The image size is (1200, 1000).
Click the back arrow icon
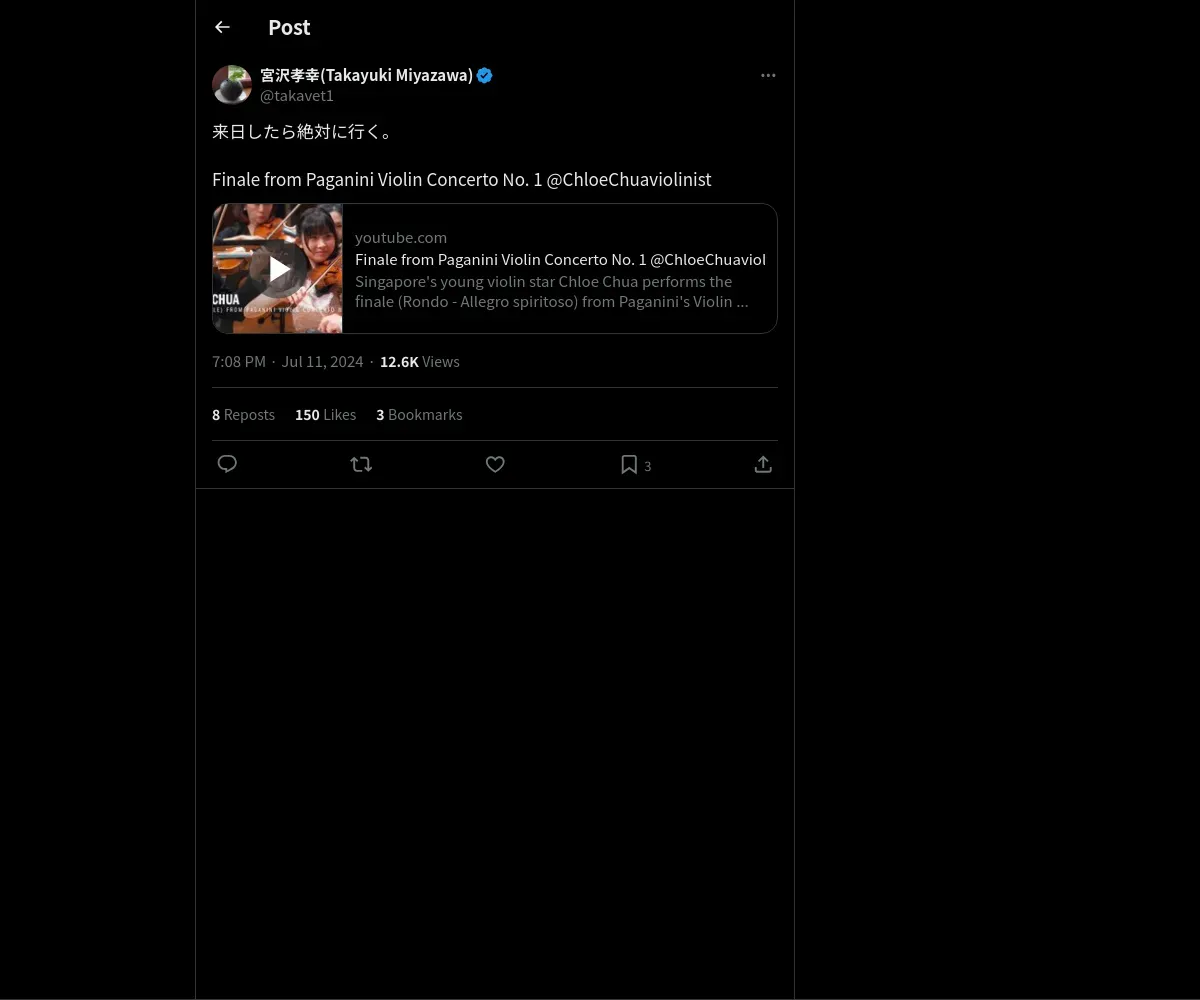click(222, 27)
